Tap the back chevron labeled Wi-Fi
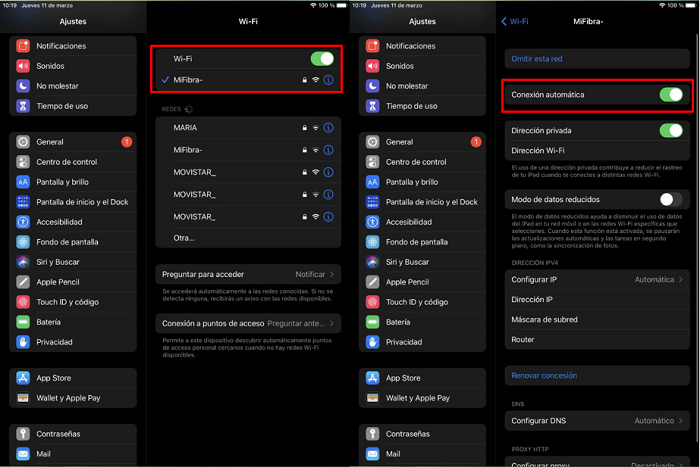 515,21
